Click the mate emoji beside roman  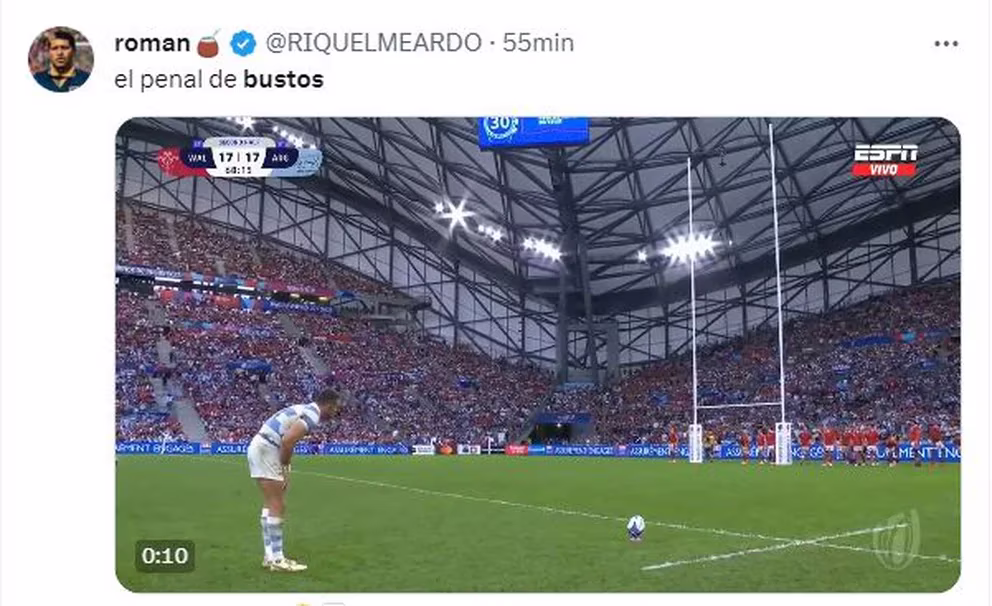(208, 43)
